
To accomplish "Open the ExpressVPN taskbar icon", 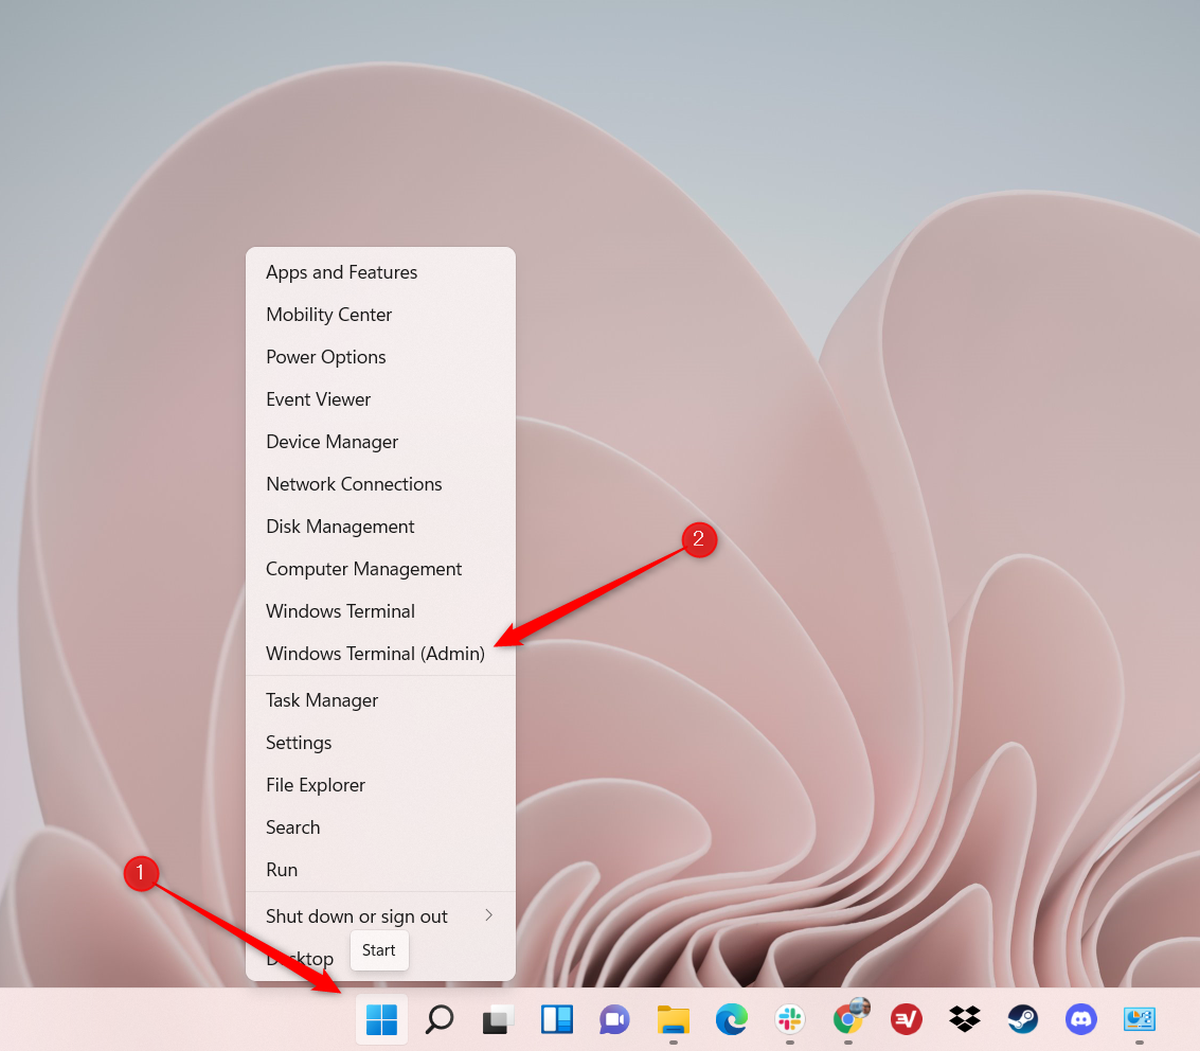I will [x=906, y=1020].
